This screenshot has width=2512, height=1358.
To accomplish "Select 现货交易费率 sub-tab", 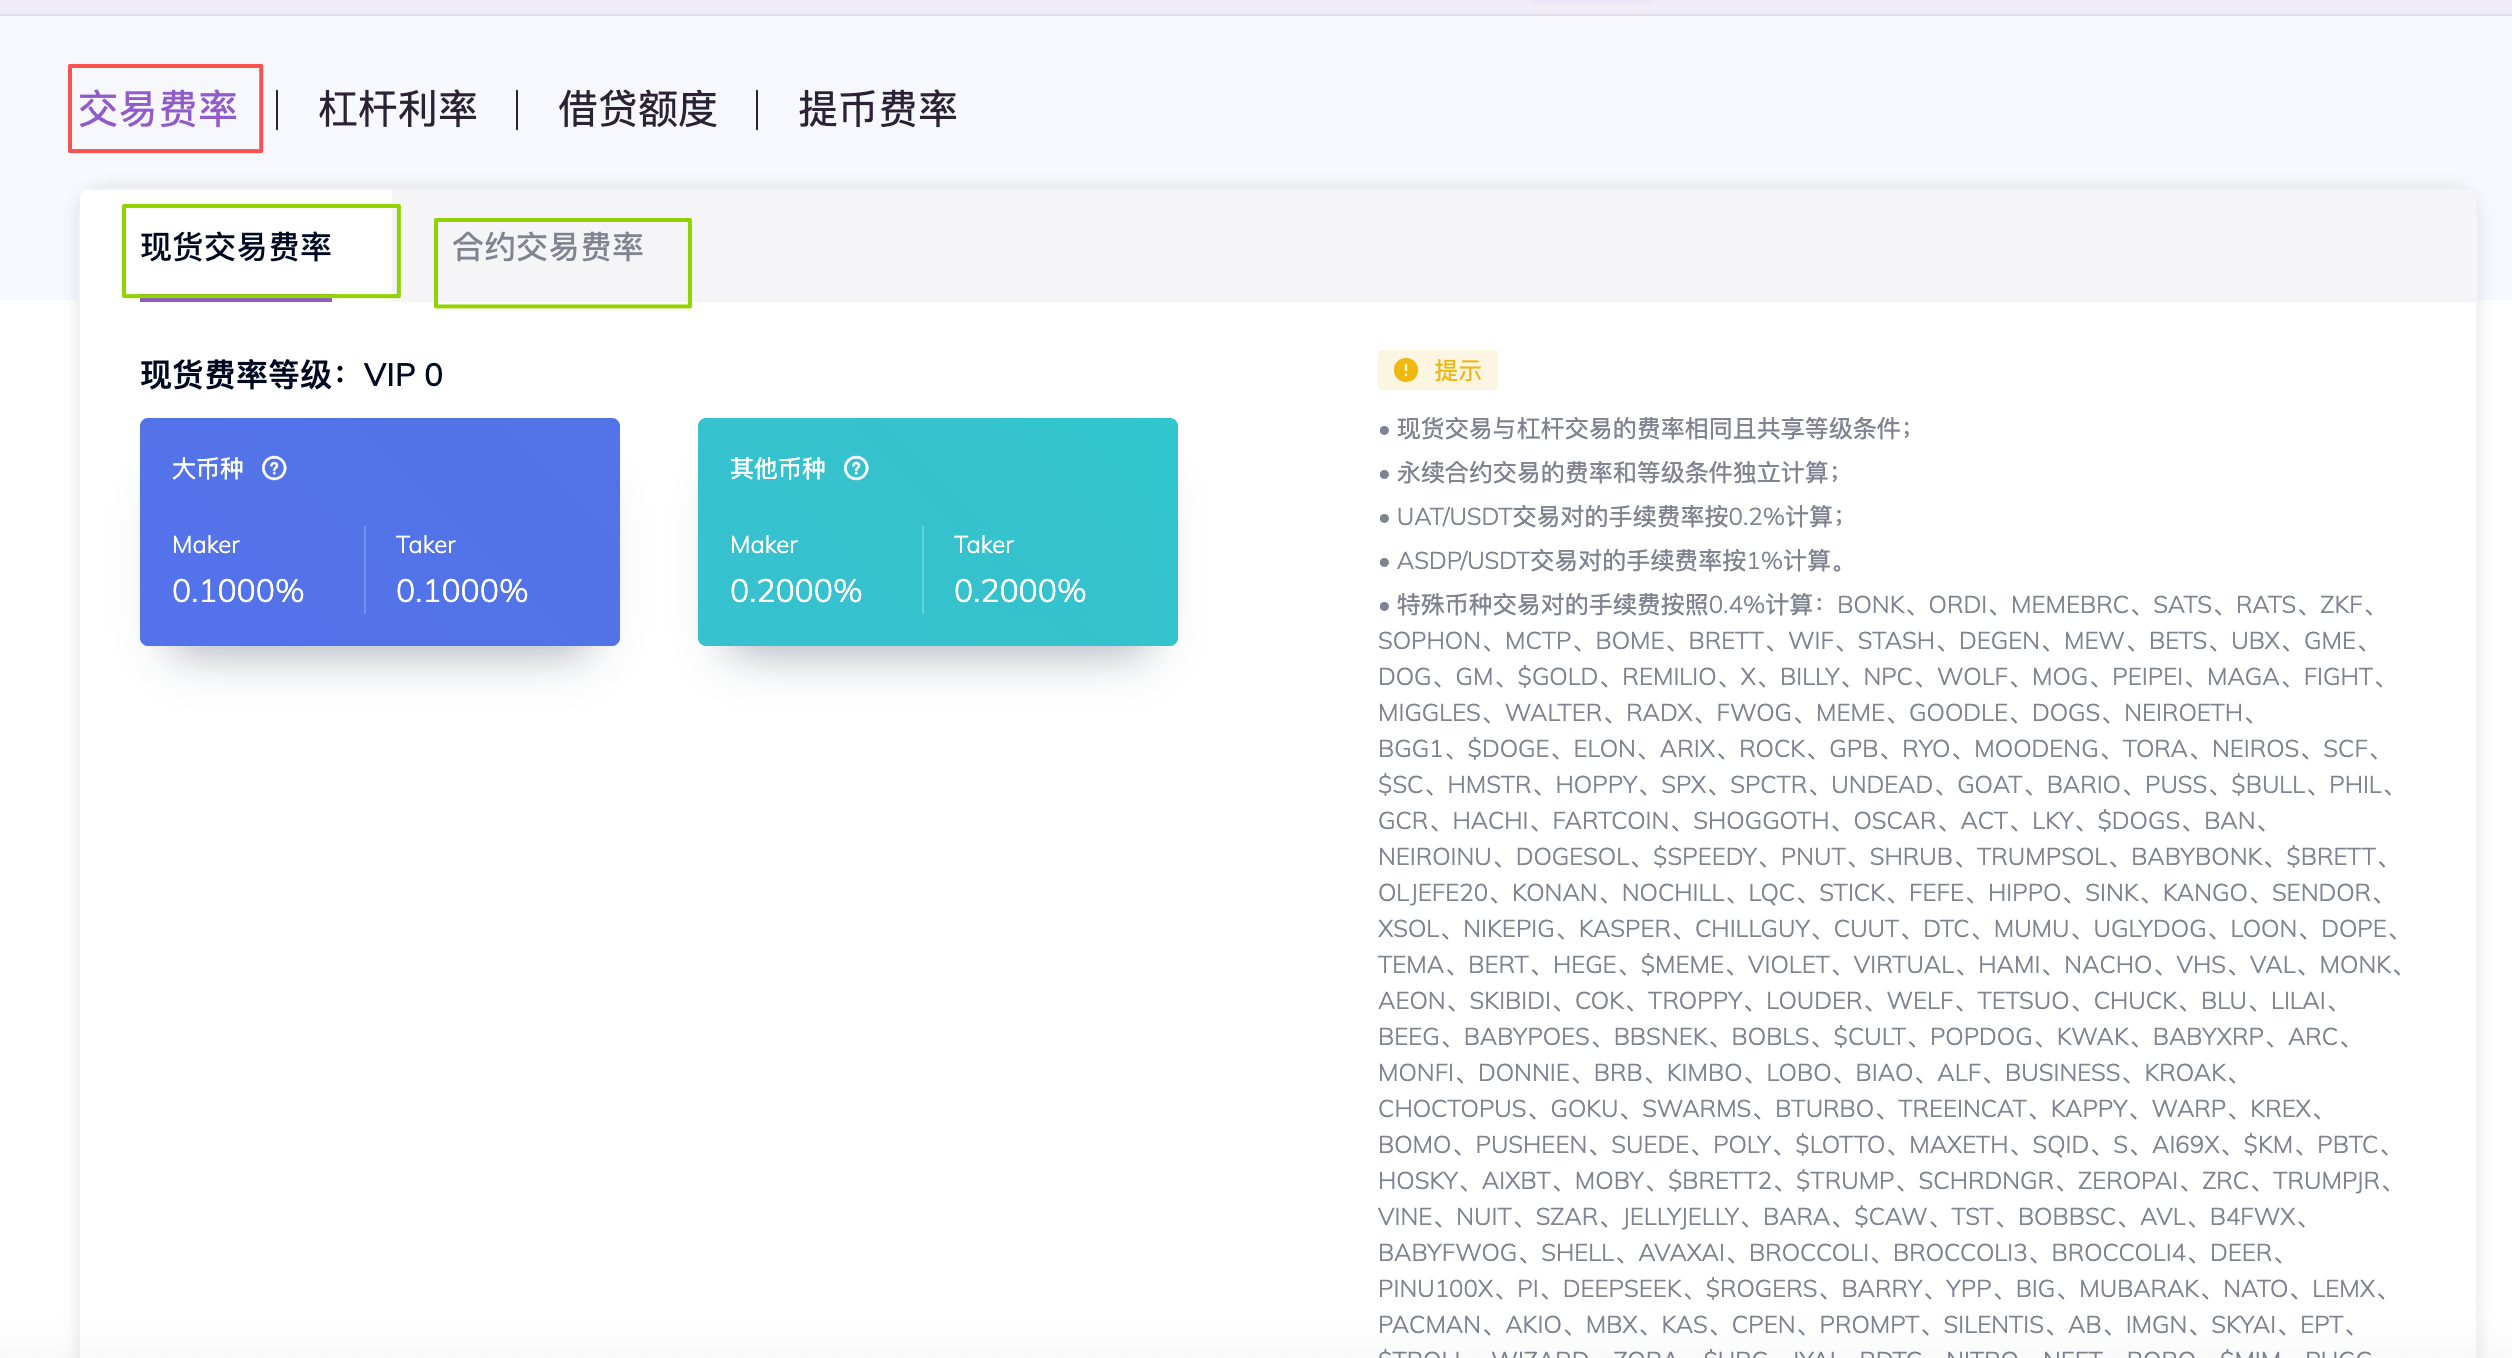I will [x=236, y=247].
